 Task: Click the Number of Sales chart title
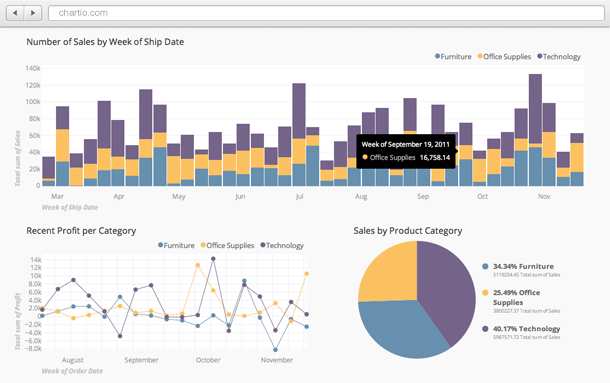(x=105, y=42)
